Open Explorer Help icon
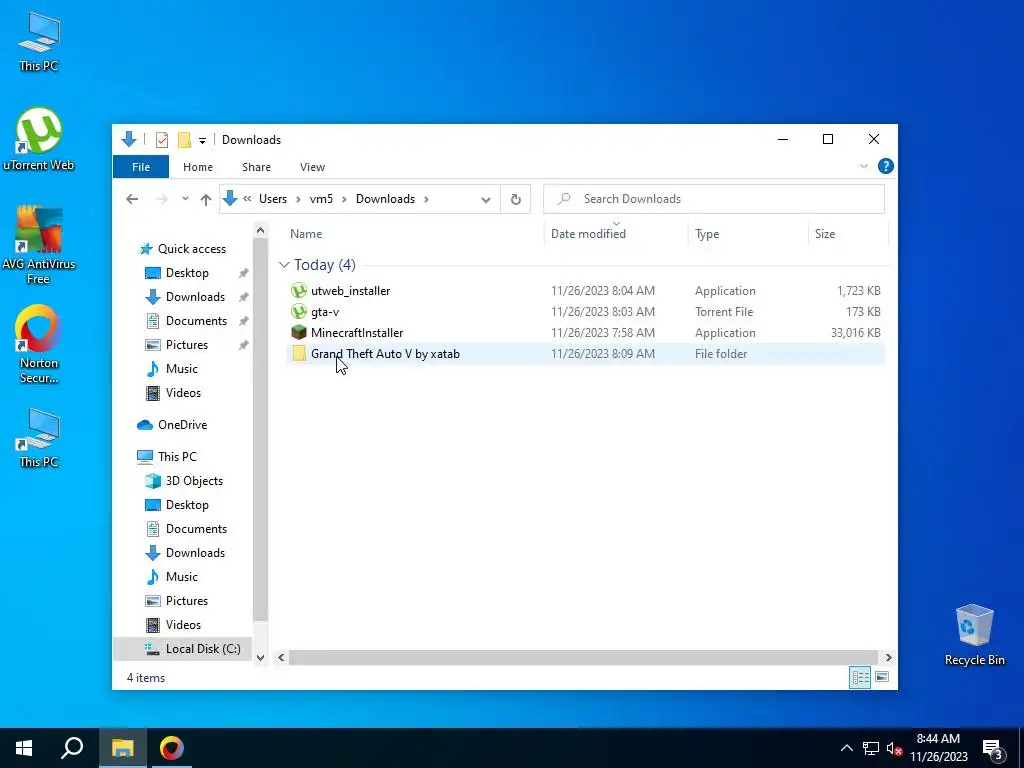 tap(886, 167)
